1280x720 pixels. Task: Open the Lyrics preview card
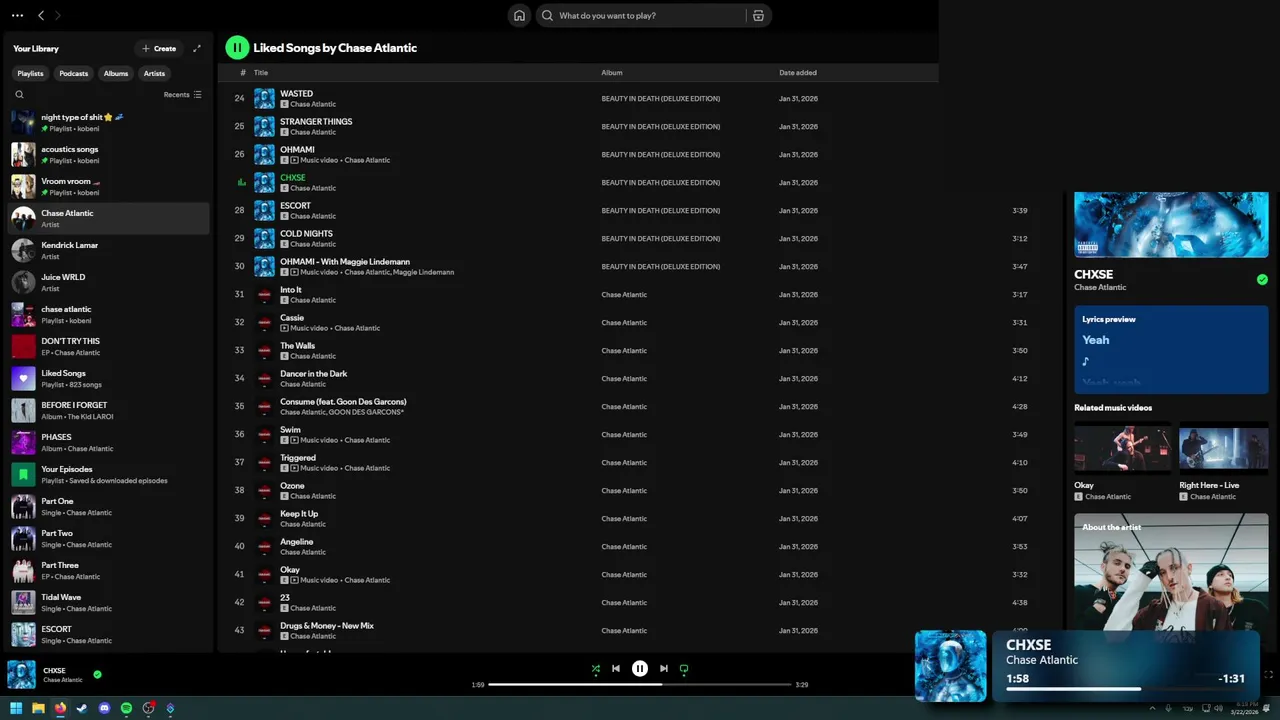[1171, 348]
